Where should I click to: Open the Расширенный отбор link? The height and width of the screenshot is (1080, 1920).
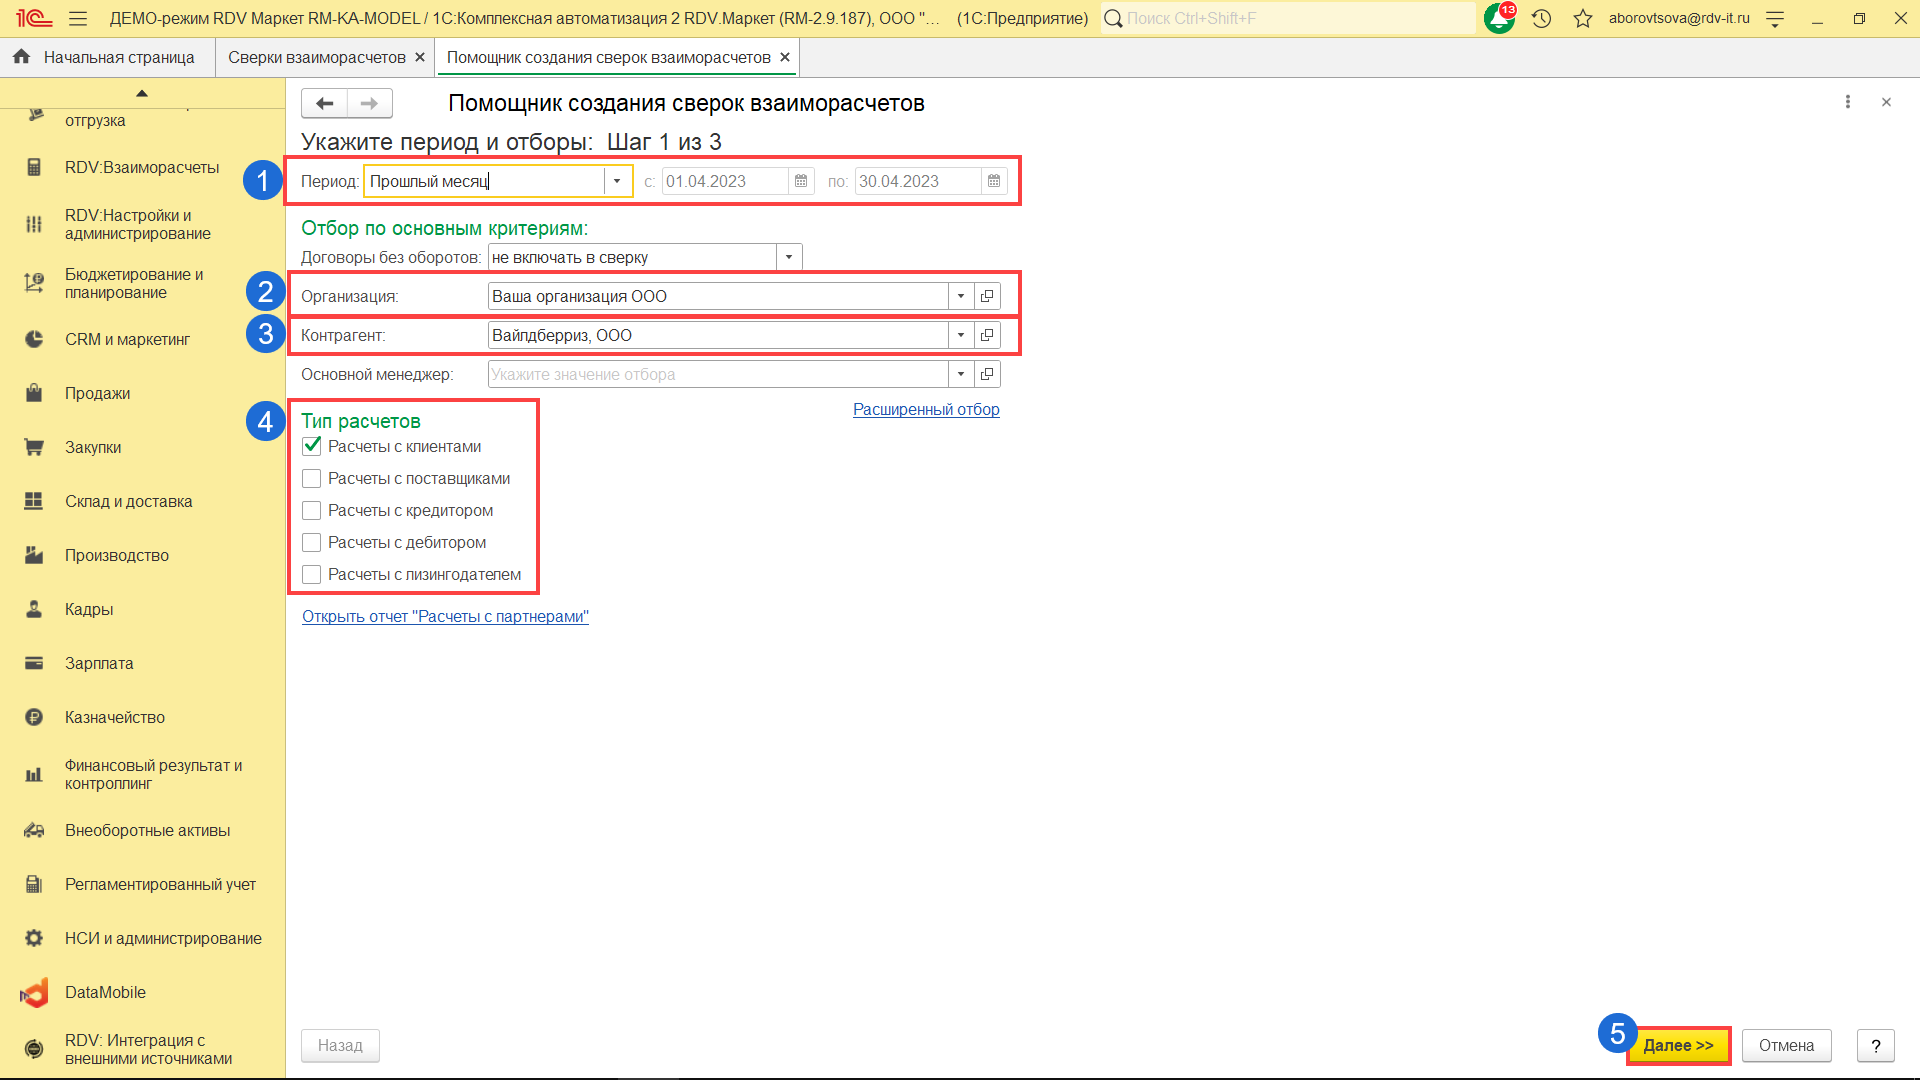926,409
